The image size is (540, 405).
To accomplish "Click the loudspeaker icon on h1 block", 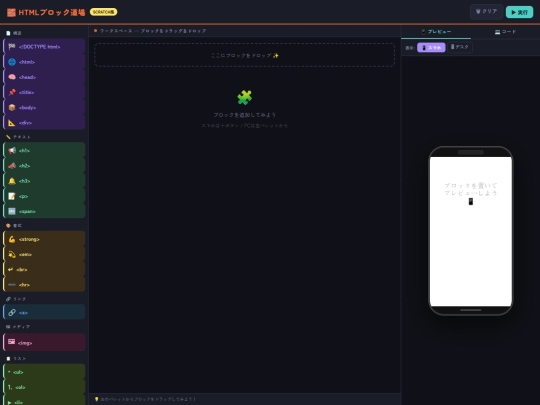I will (12, 150).
